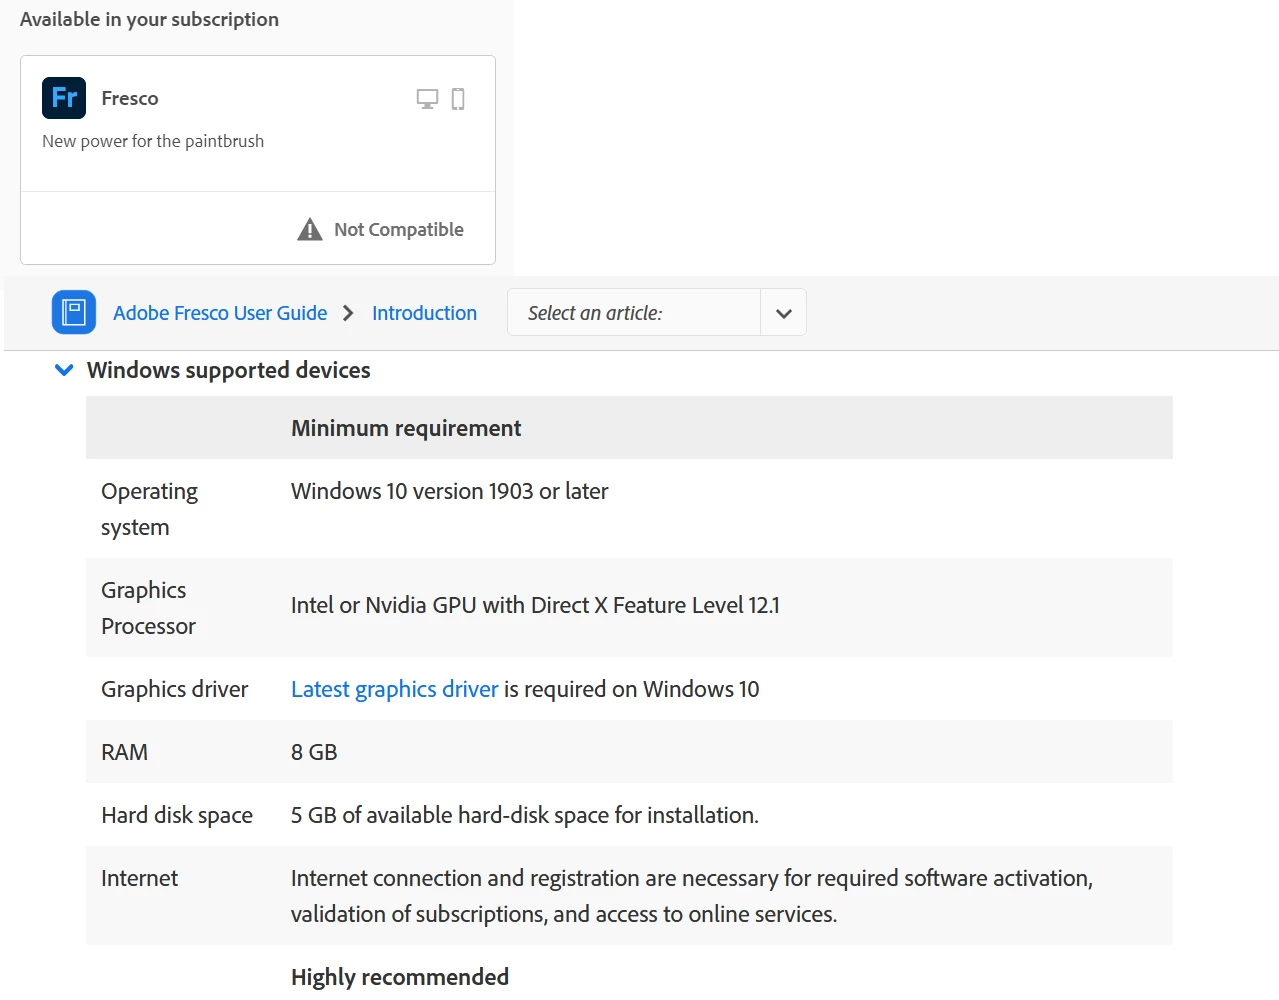1279x1000 pixels.
Task: Click the Not Compatible warning triangle icon
Action: [x=310, y=229]
